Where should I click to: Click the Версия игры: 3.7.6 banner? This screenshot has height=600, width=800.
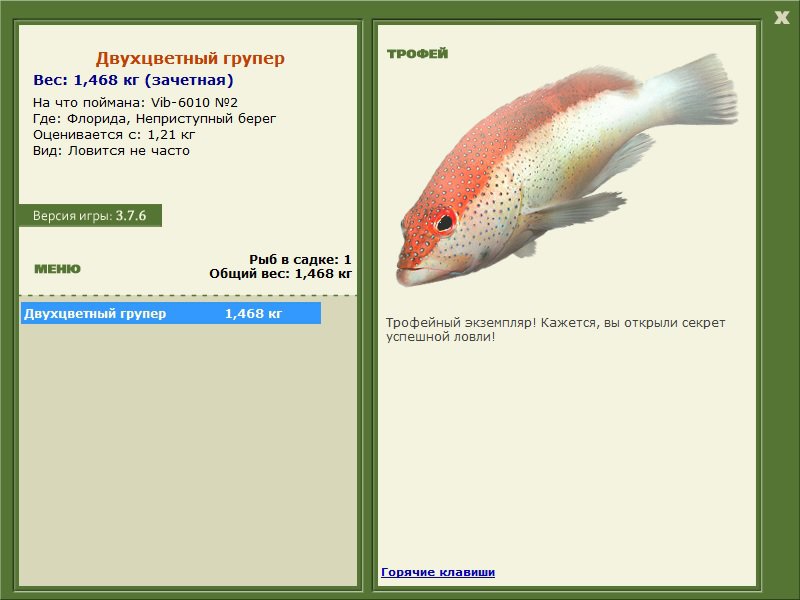coord(90,215)
